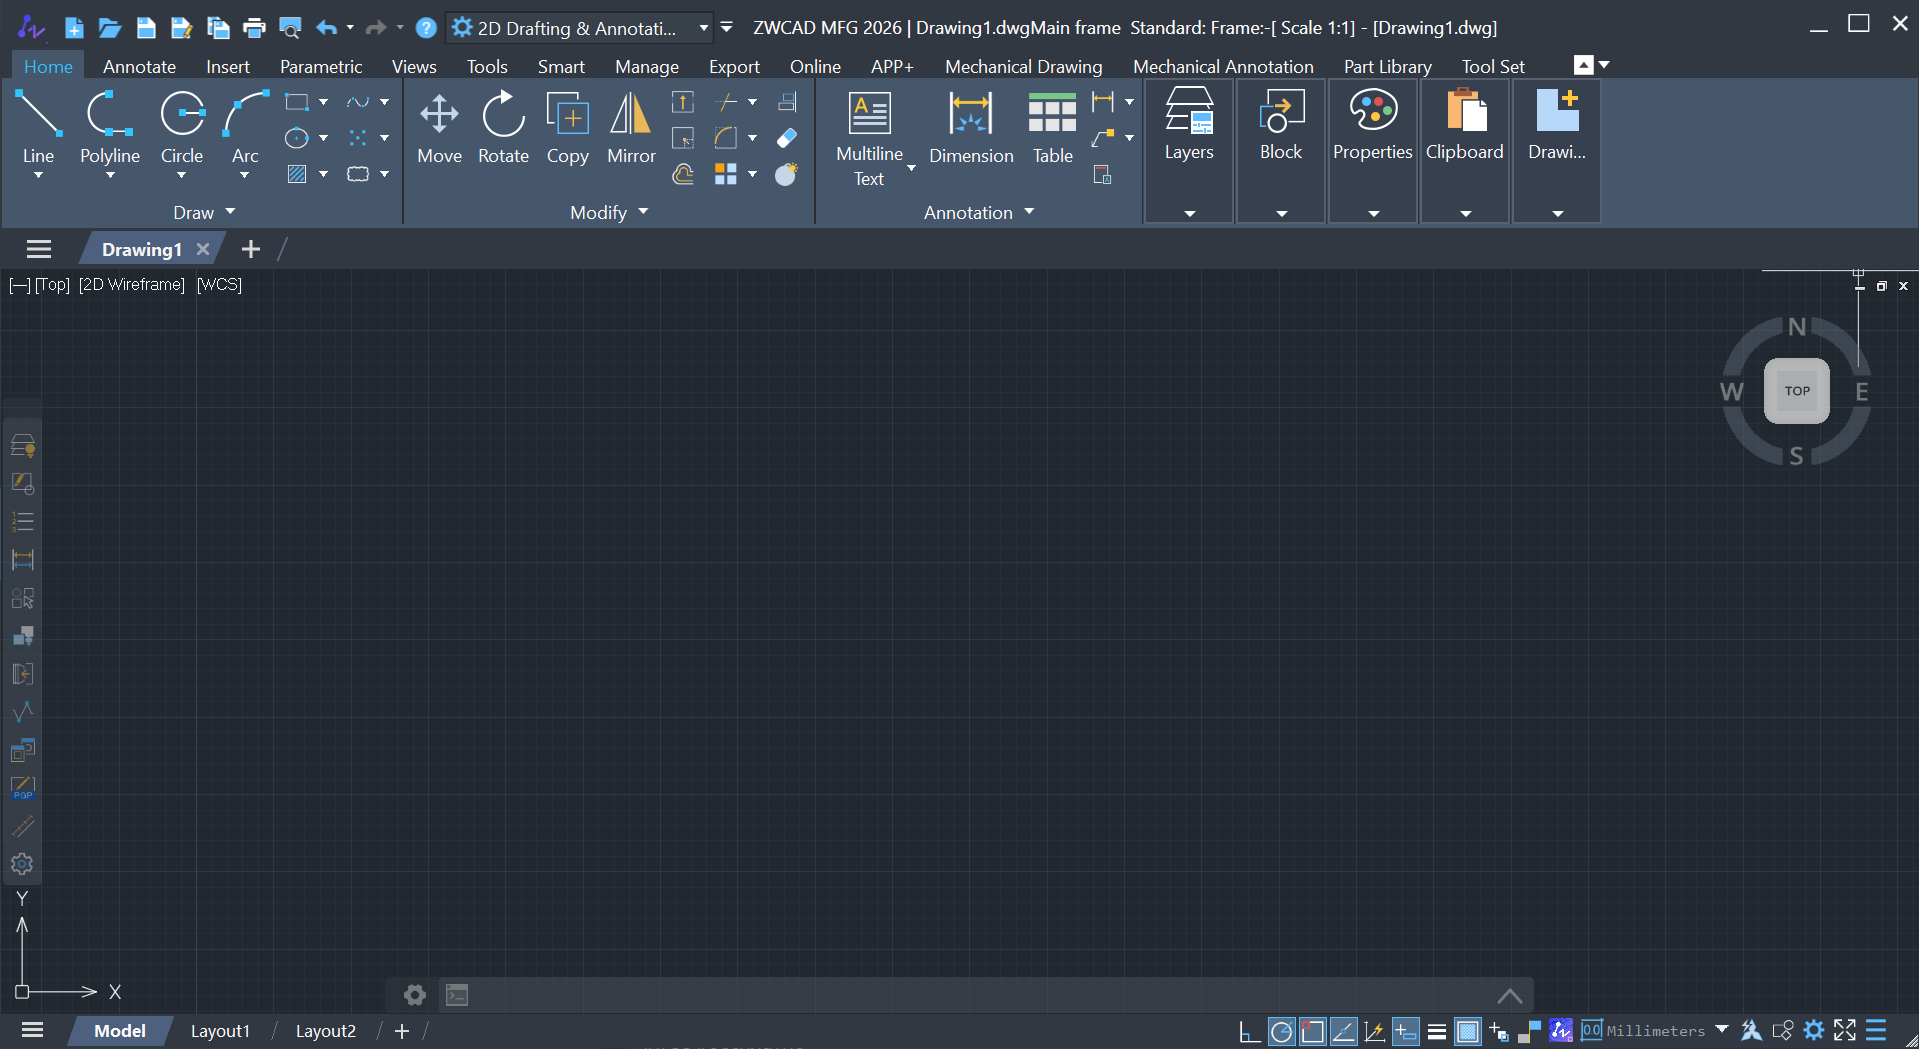Click the Layers panel button
This screenshot has width=1919, height=1049.
click(1188, 128)
